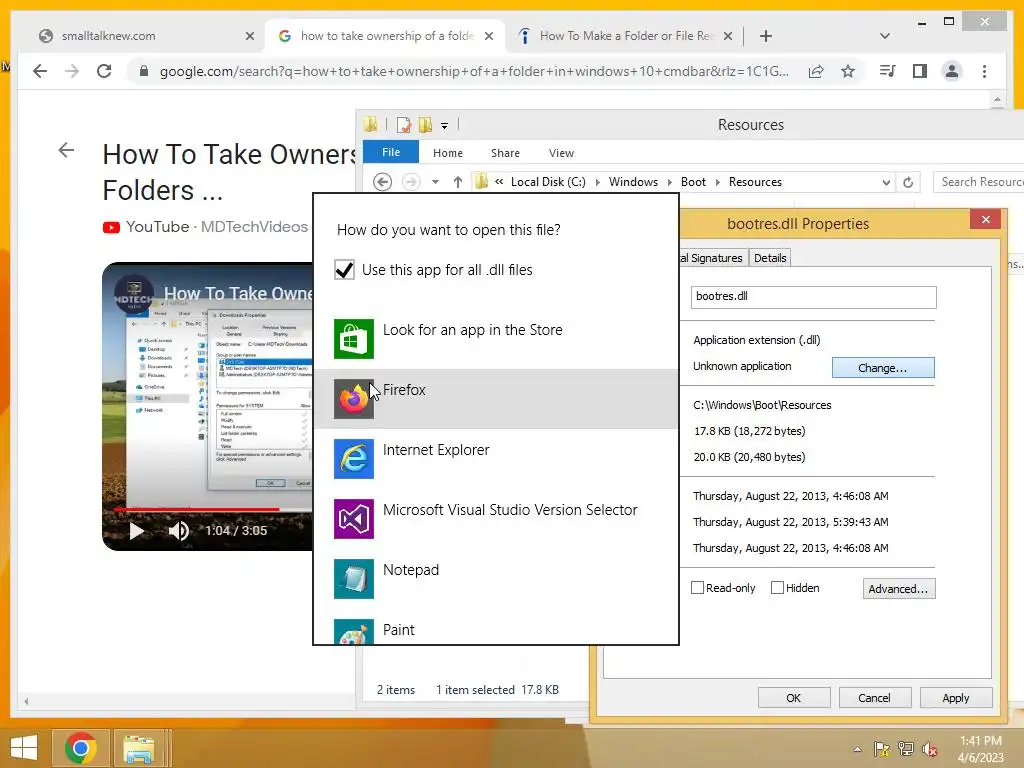Mute the video volume icon
1024x768 pixels.
click(x=178, y=530)
